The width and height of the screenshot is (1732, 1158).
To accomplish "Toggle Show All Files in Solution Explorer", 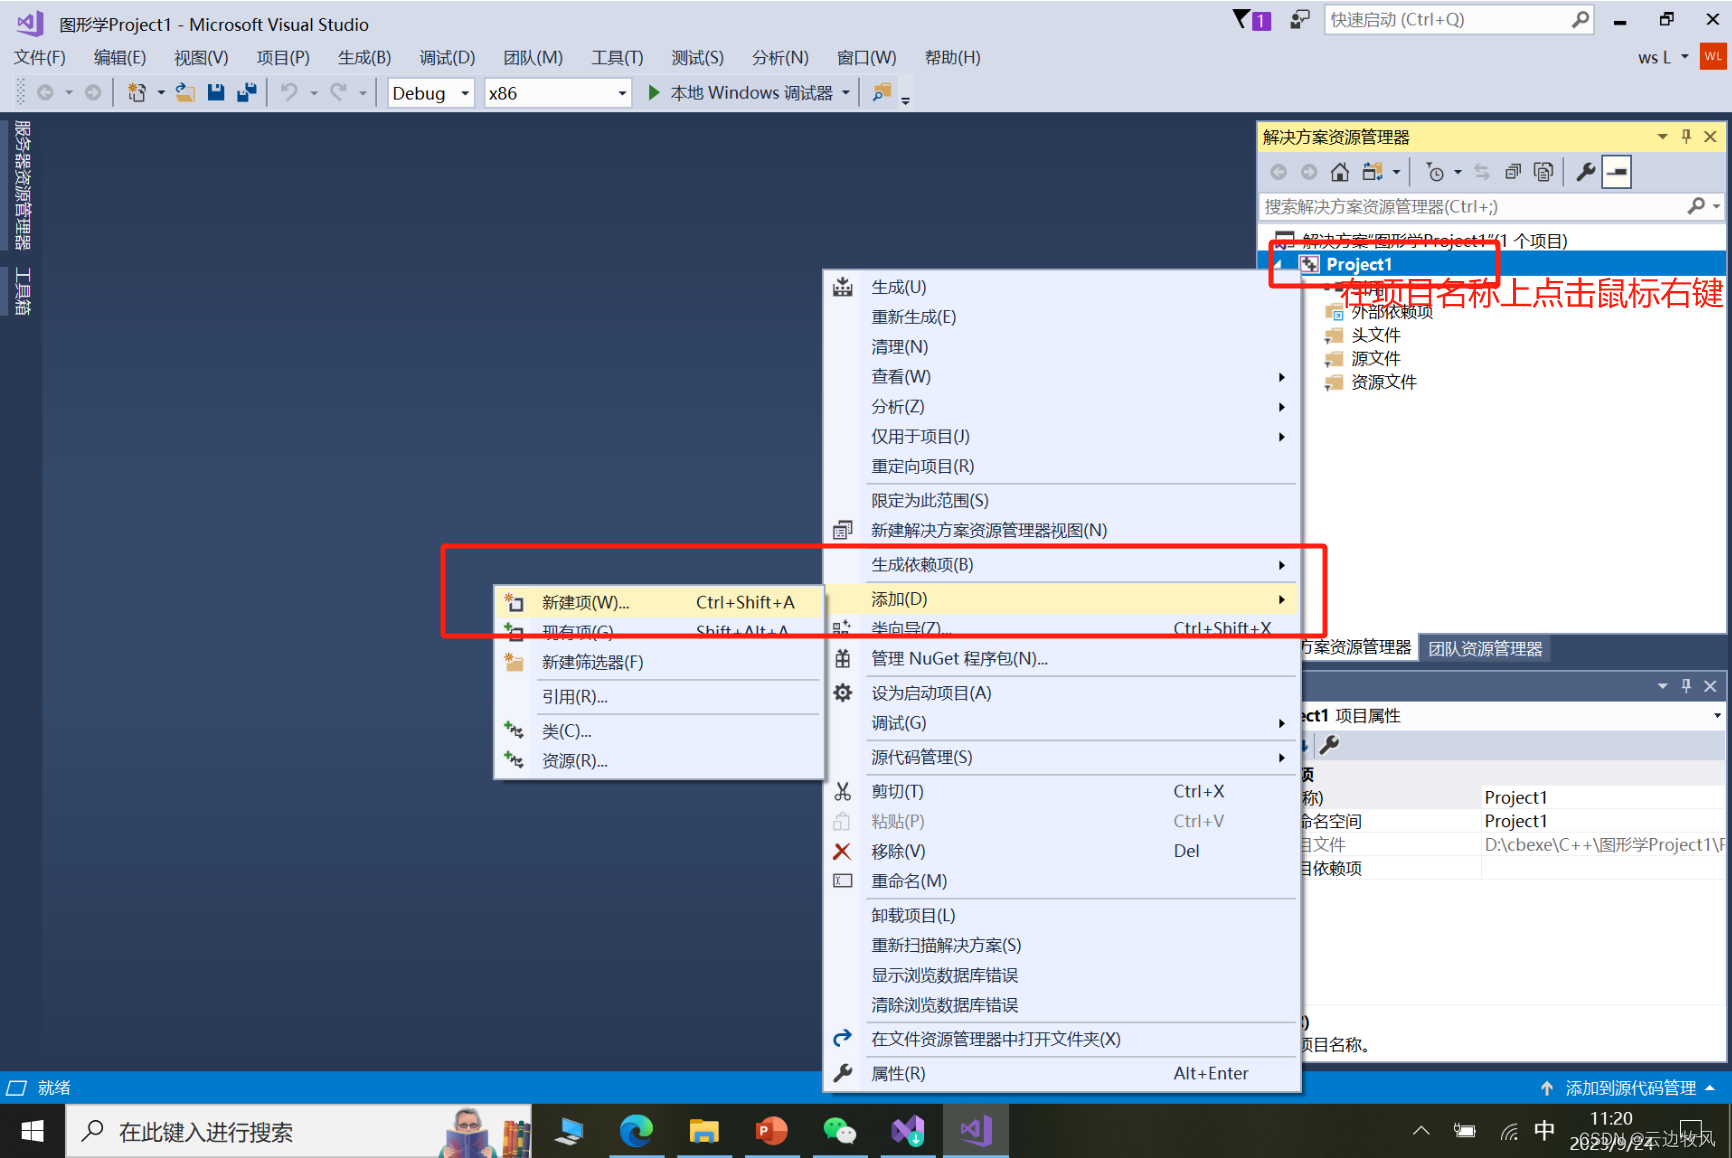I will (x=1544, y=172).
